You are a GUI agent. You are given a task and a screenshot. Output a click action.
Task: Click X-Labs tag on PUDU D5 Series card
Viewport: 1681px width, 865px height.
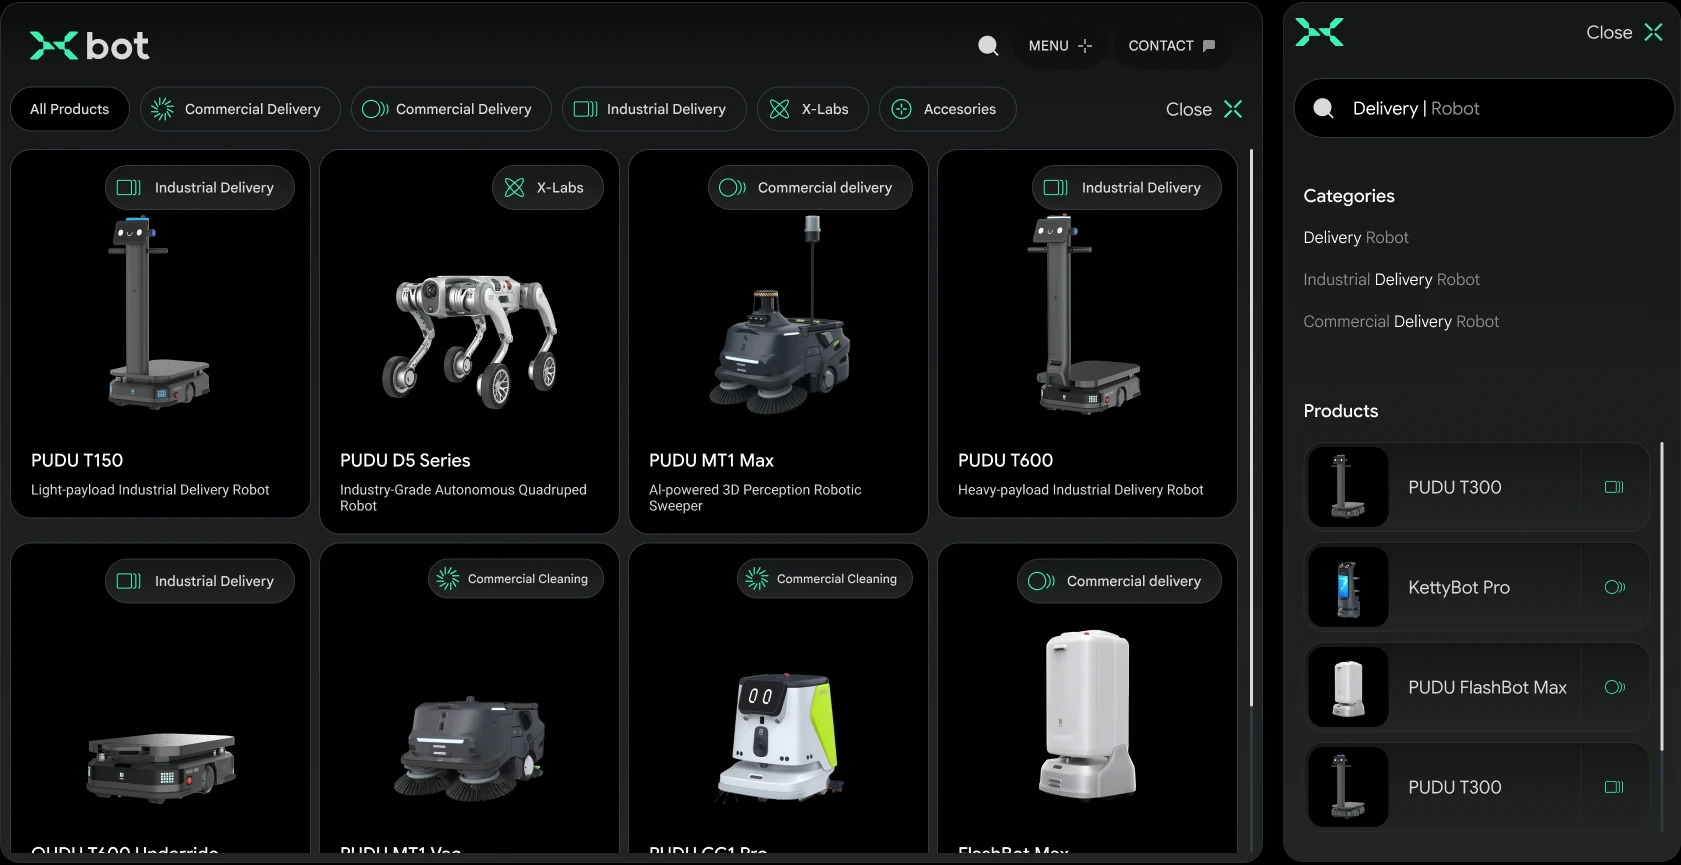coord(548,187)
